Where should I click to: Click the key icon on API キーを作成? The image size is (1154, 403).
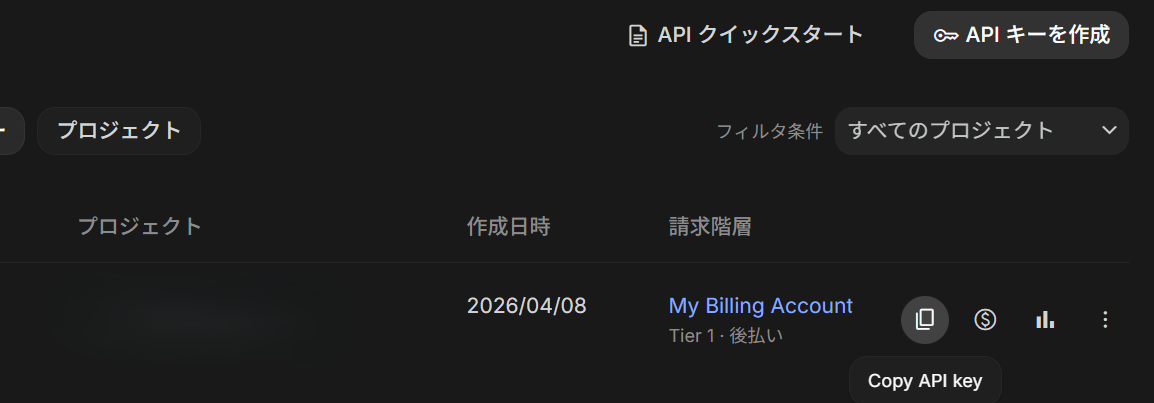946,36
